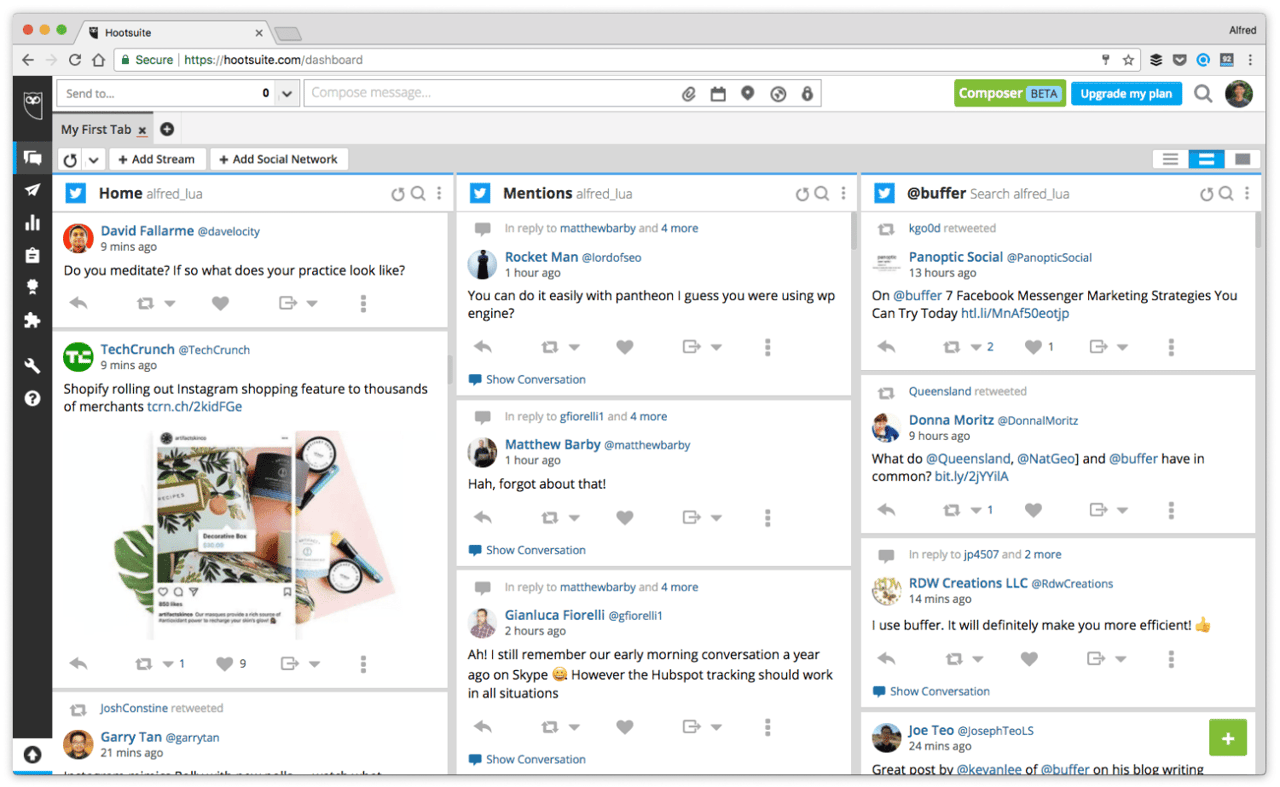This screenshot has width=1280, height=787.
Task: Show Conversation under Rocket Man's tweet
Action: (527, 380)
